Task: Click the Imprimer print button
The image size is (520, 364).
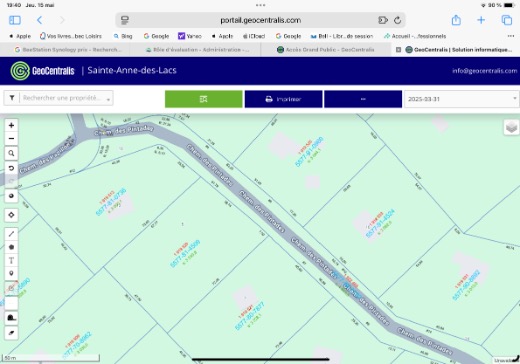Action: (x=283, y=99)
